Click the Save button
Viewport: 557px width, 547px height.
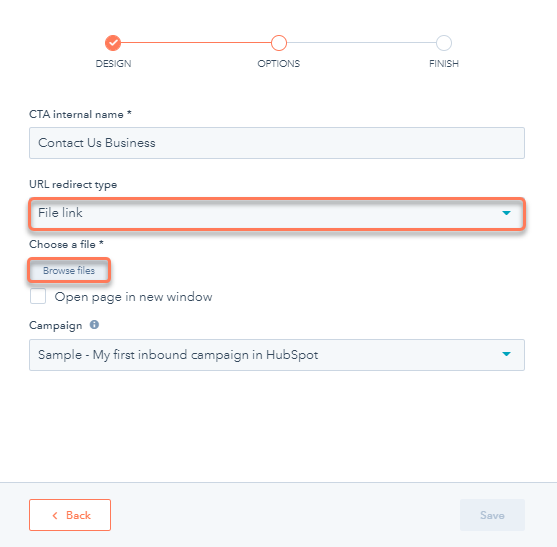coord(492,515)
